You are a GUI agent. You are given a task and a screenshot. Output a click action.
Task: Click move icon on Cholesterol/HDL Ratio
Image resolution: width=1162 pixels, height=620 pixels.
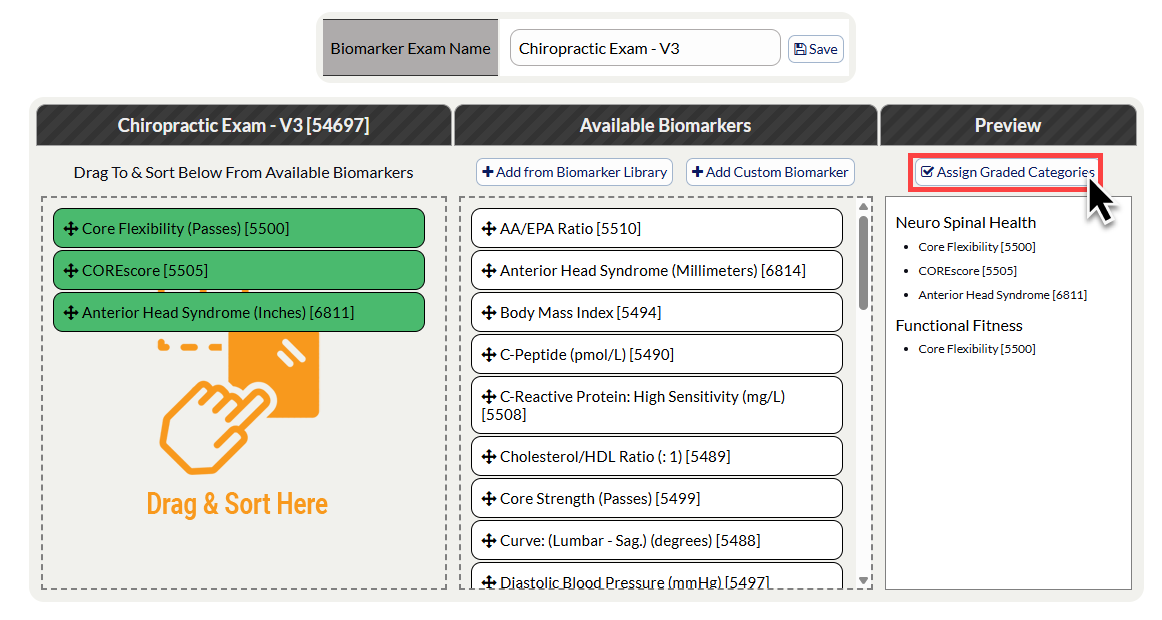[488, 457]
